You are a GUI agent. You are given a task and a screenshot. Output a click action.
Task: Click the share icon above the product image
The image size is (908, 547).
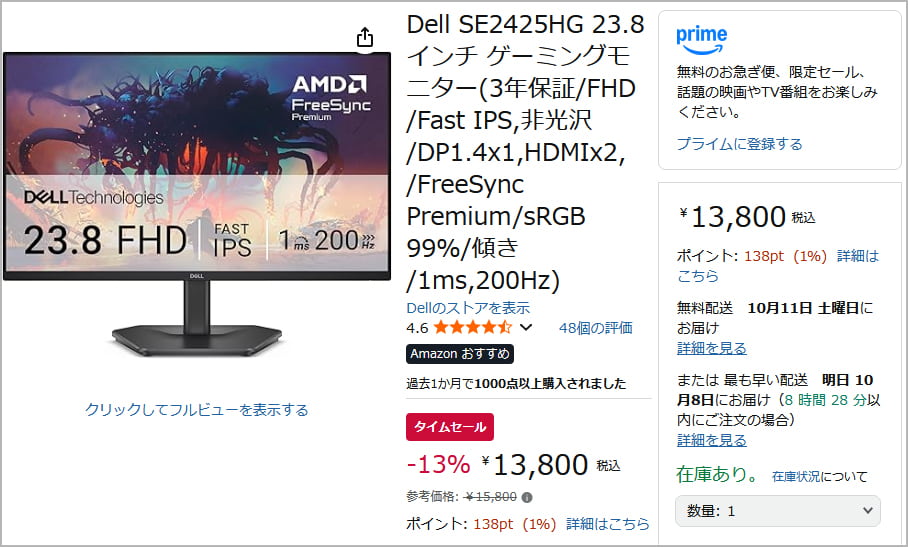point(365,37)
